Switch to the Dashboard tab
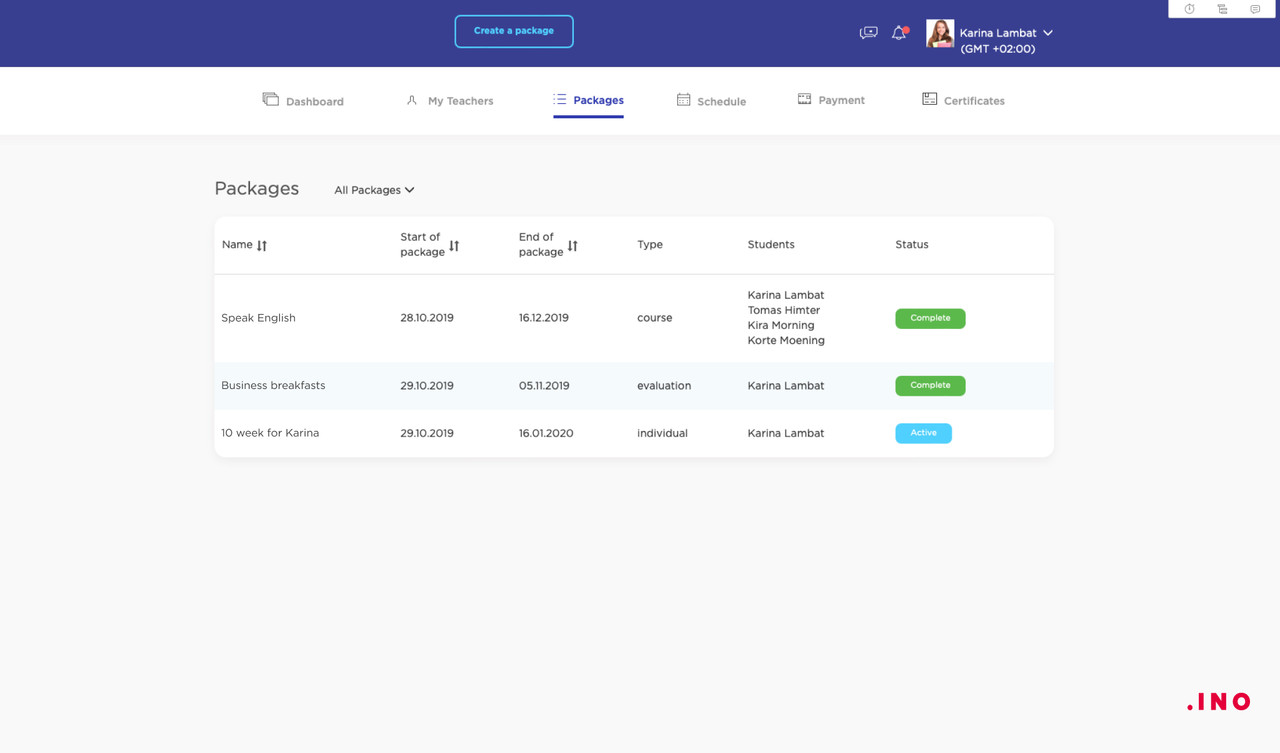Image resolution: width=1280 pixels, height=753 pixels. click(x=303, y=100)
